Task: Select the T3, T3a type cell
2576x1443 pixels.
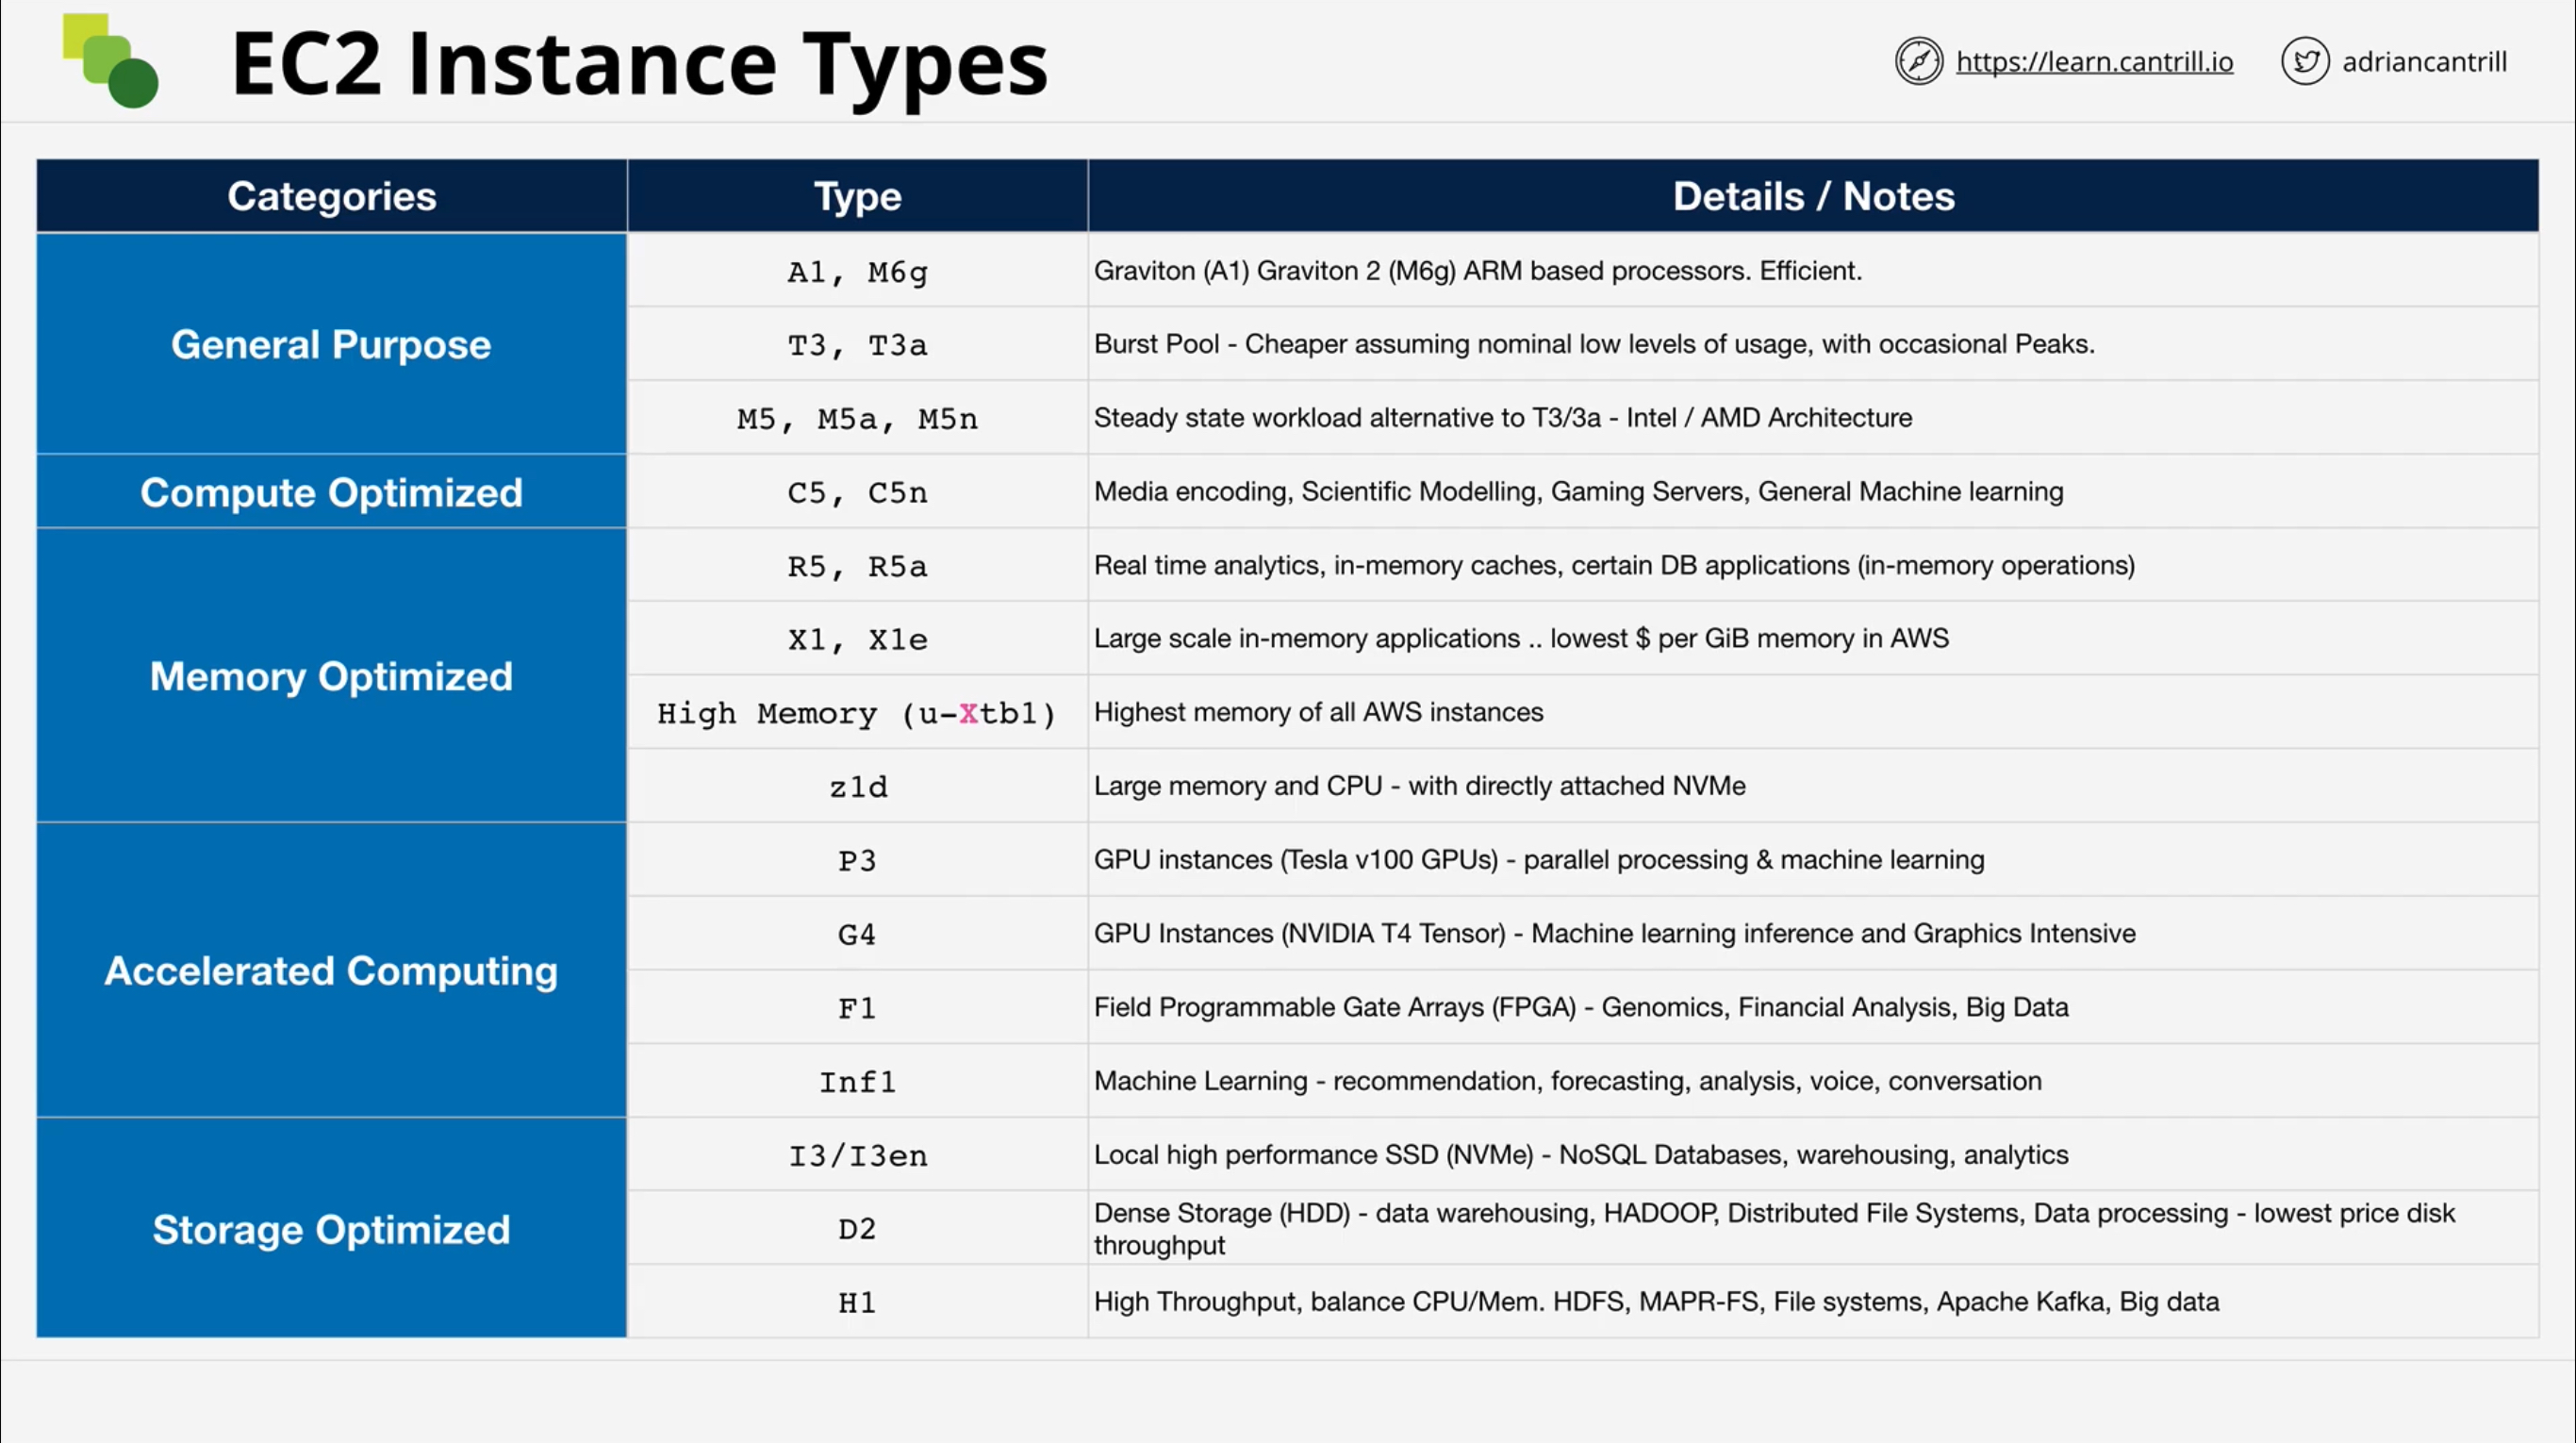Action: 856,344
